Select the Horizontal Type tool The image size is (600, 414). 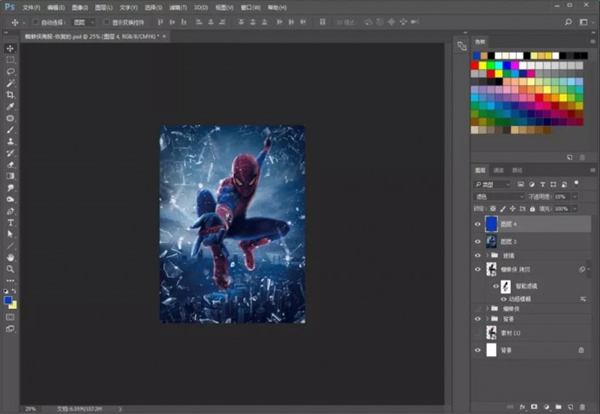pyautogui.click(x=10, y=222)
